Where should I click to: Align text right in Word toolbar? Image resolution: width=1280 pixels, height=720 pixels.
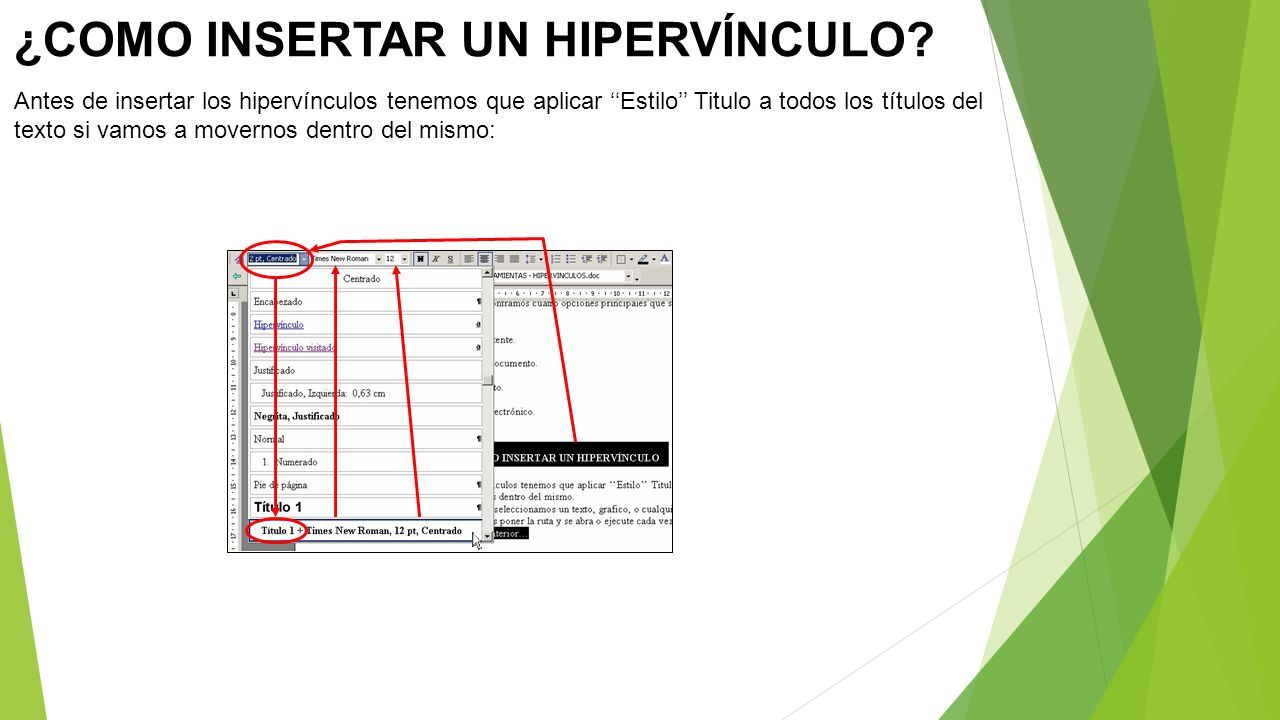(x=499, y=258)
